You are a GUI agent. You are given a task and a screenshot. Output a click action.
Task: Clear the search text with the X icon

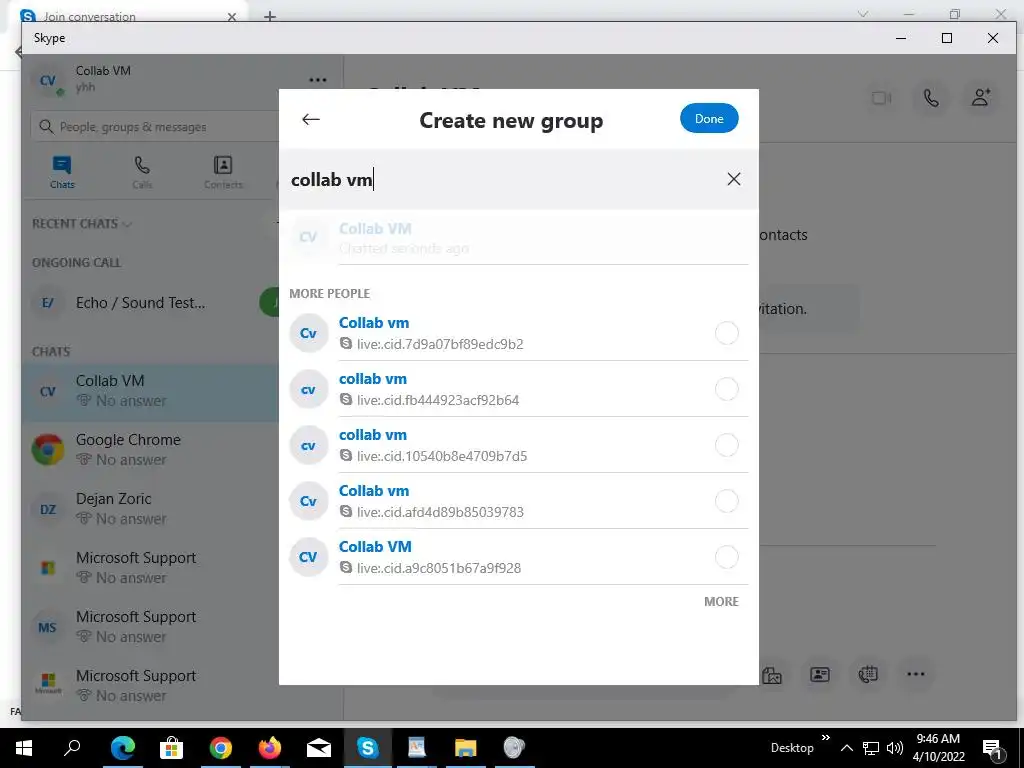pyautogui.click(x=733, y=179)
